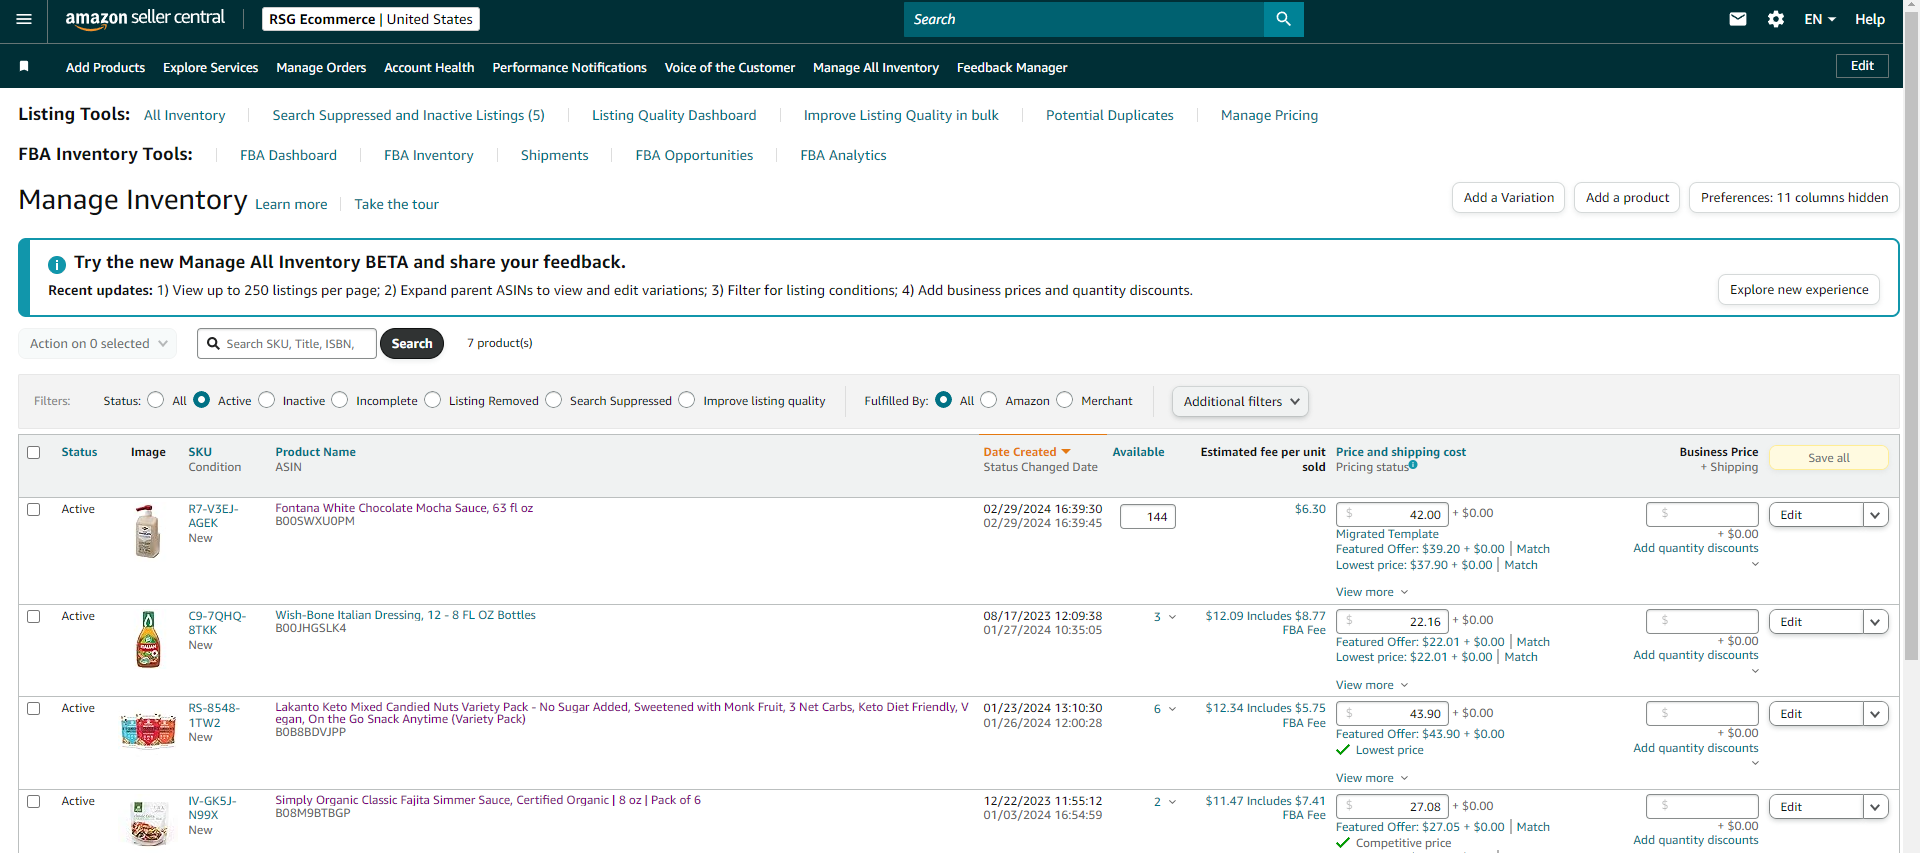Check the Simply Organic Fajita Sauce row
The height and width of the screenshot is (853, 1920).
point(34,801)
